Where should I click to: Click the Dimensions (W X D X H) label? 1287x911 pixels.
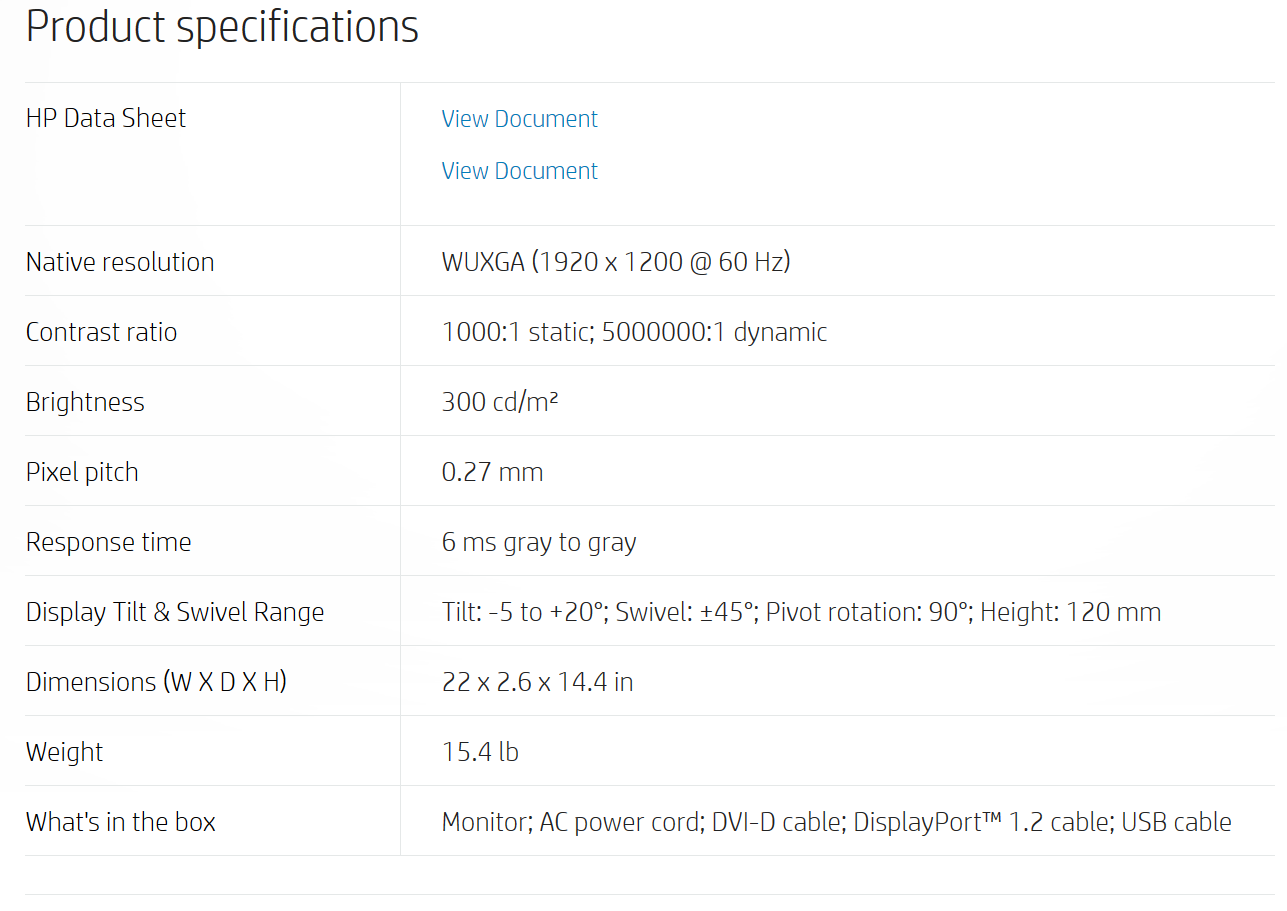156,682
